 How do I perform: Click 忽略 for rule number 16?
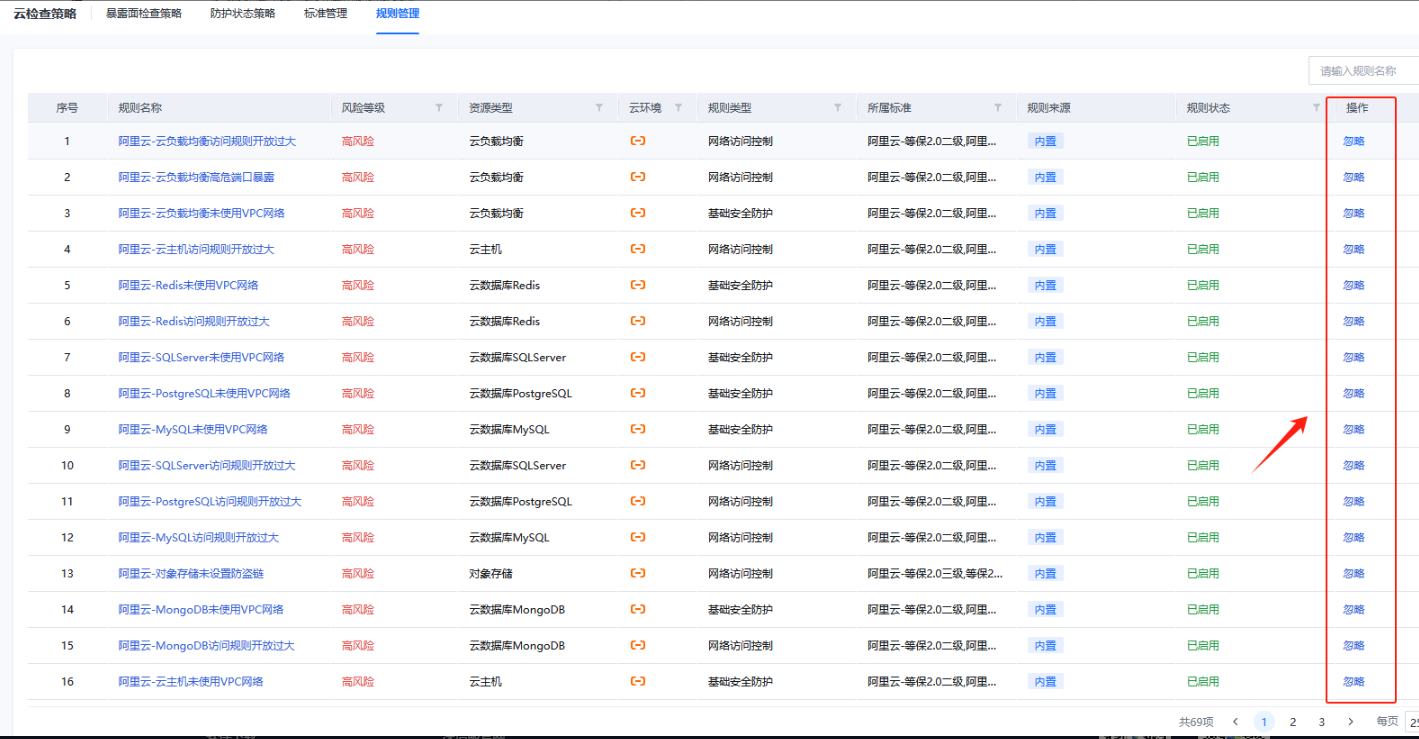point(1353,681)
